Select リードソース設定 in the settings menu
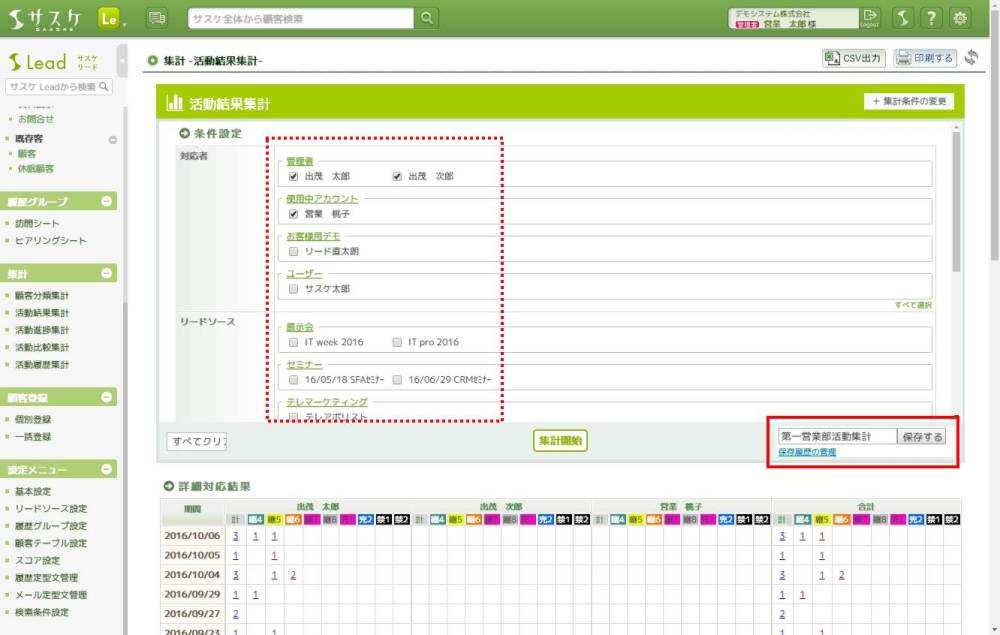 point(50,509)
